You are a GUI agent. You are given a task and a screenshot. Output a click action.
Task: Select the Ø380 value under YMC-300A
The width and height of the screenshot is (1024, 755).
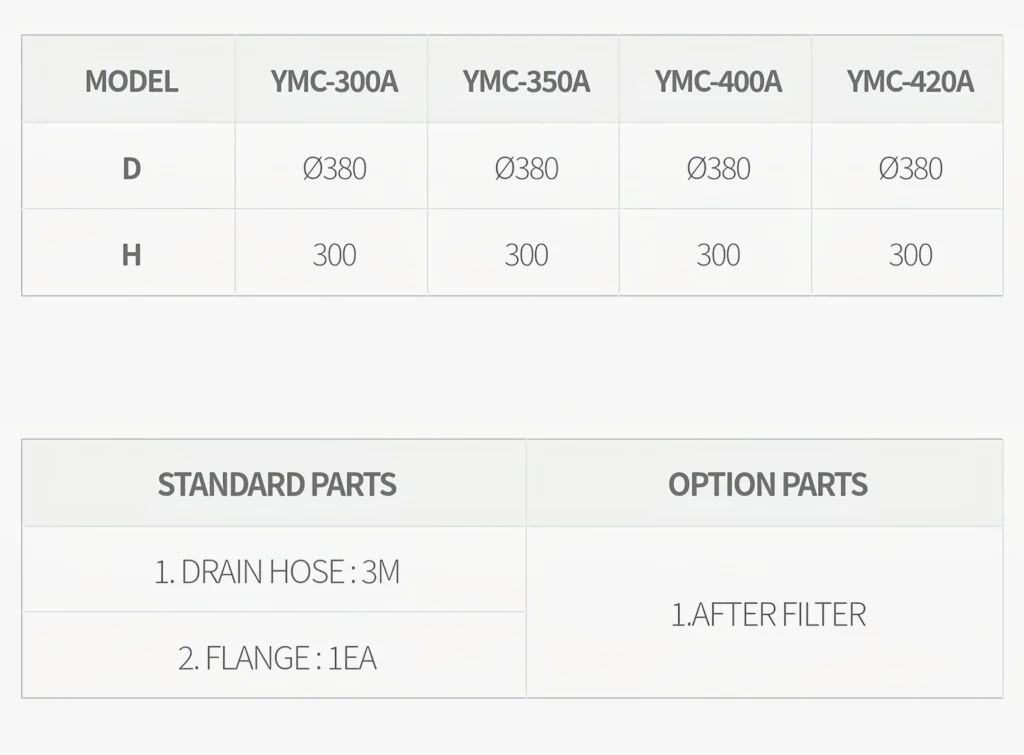334,168
